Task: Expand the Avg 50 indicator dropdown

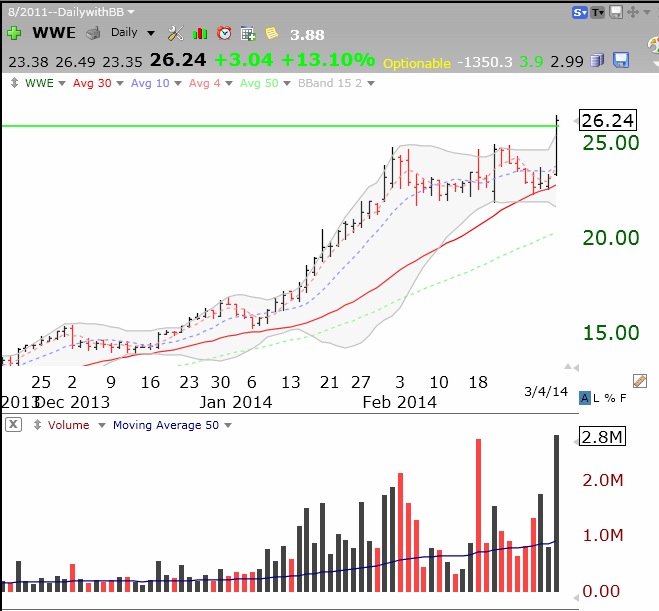Action: click(287, 83)
